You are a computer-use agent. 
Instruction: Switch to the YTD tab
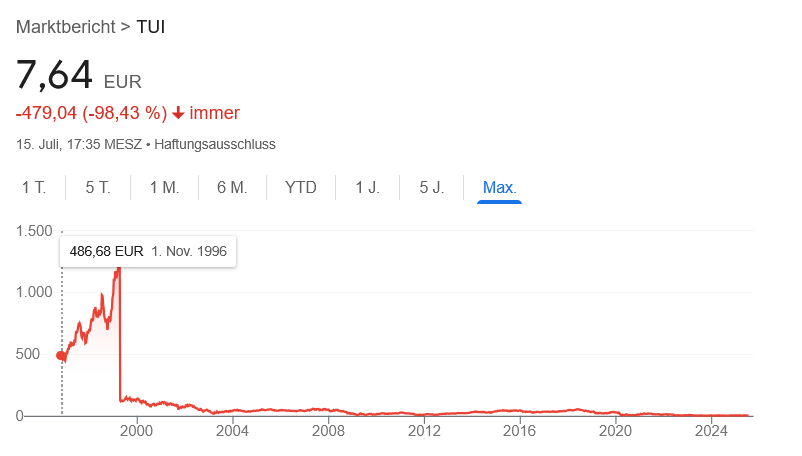301,187
